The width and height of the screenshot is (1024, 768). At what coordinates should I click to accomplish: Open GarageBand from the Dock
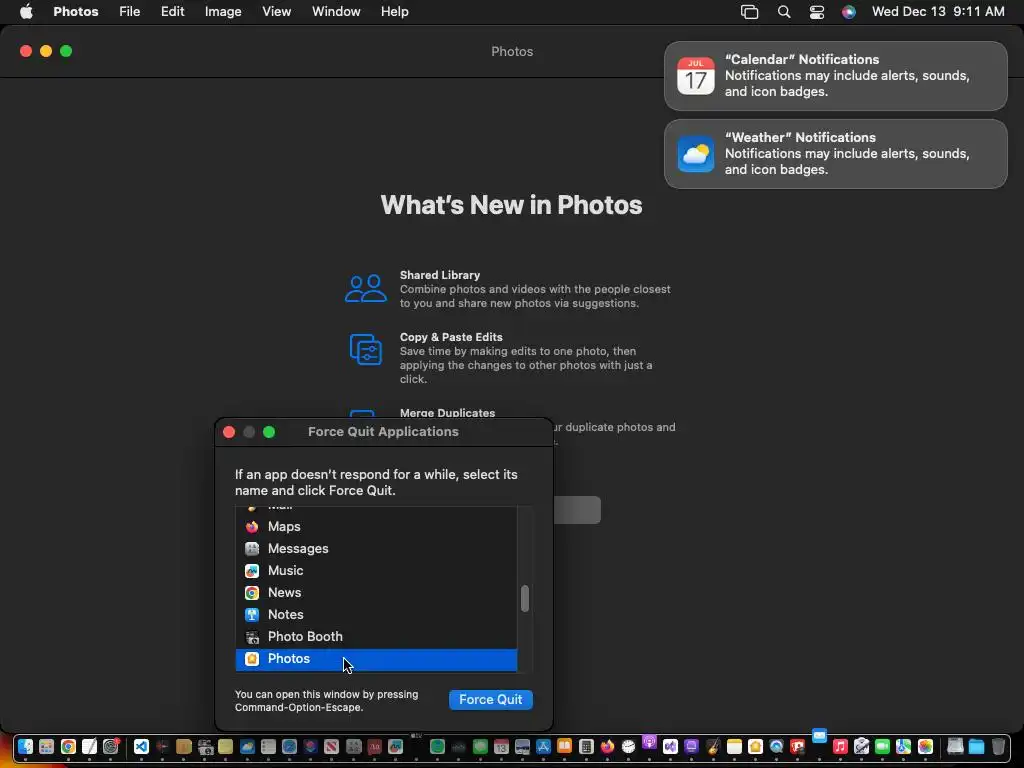coord(713,746)
